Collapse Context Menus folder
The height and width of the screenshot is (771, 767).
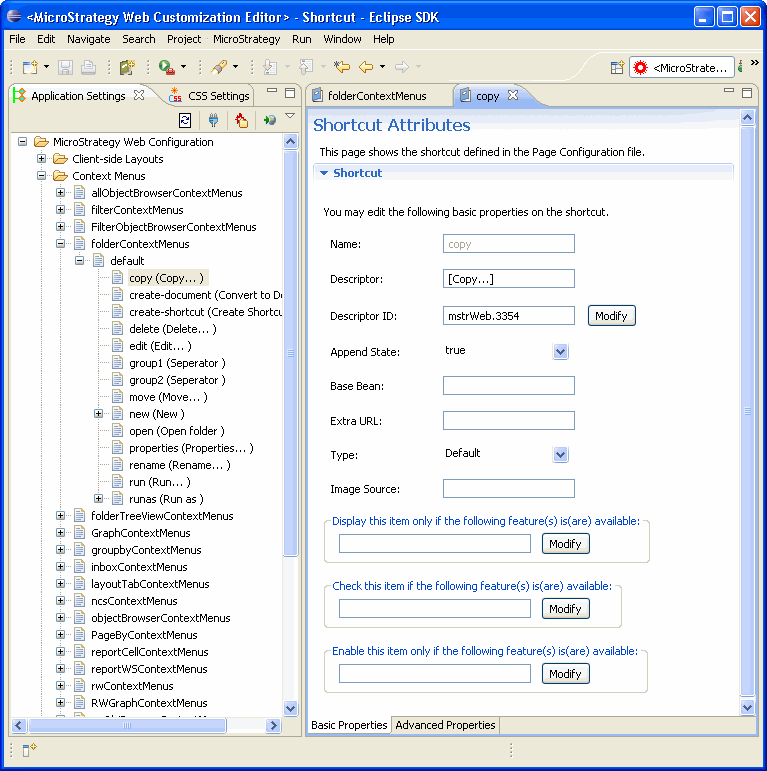click(x=41, y=176)
